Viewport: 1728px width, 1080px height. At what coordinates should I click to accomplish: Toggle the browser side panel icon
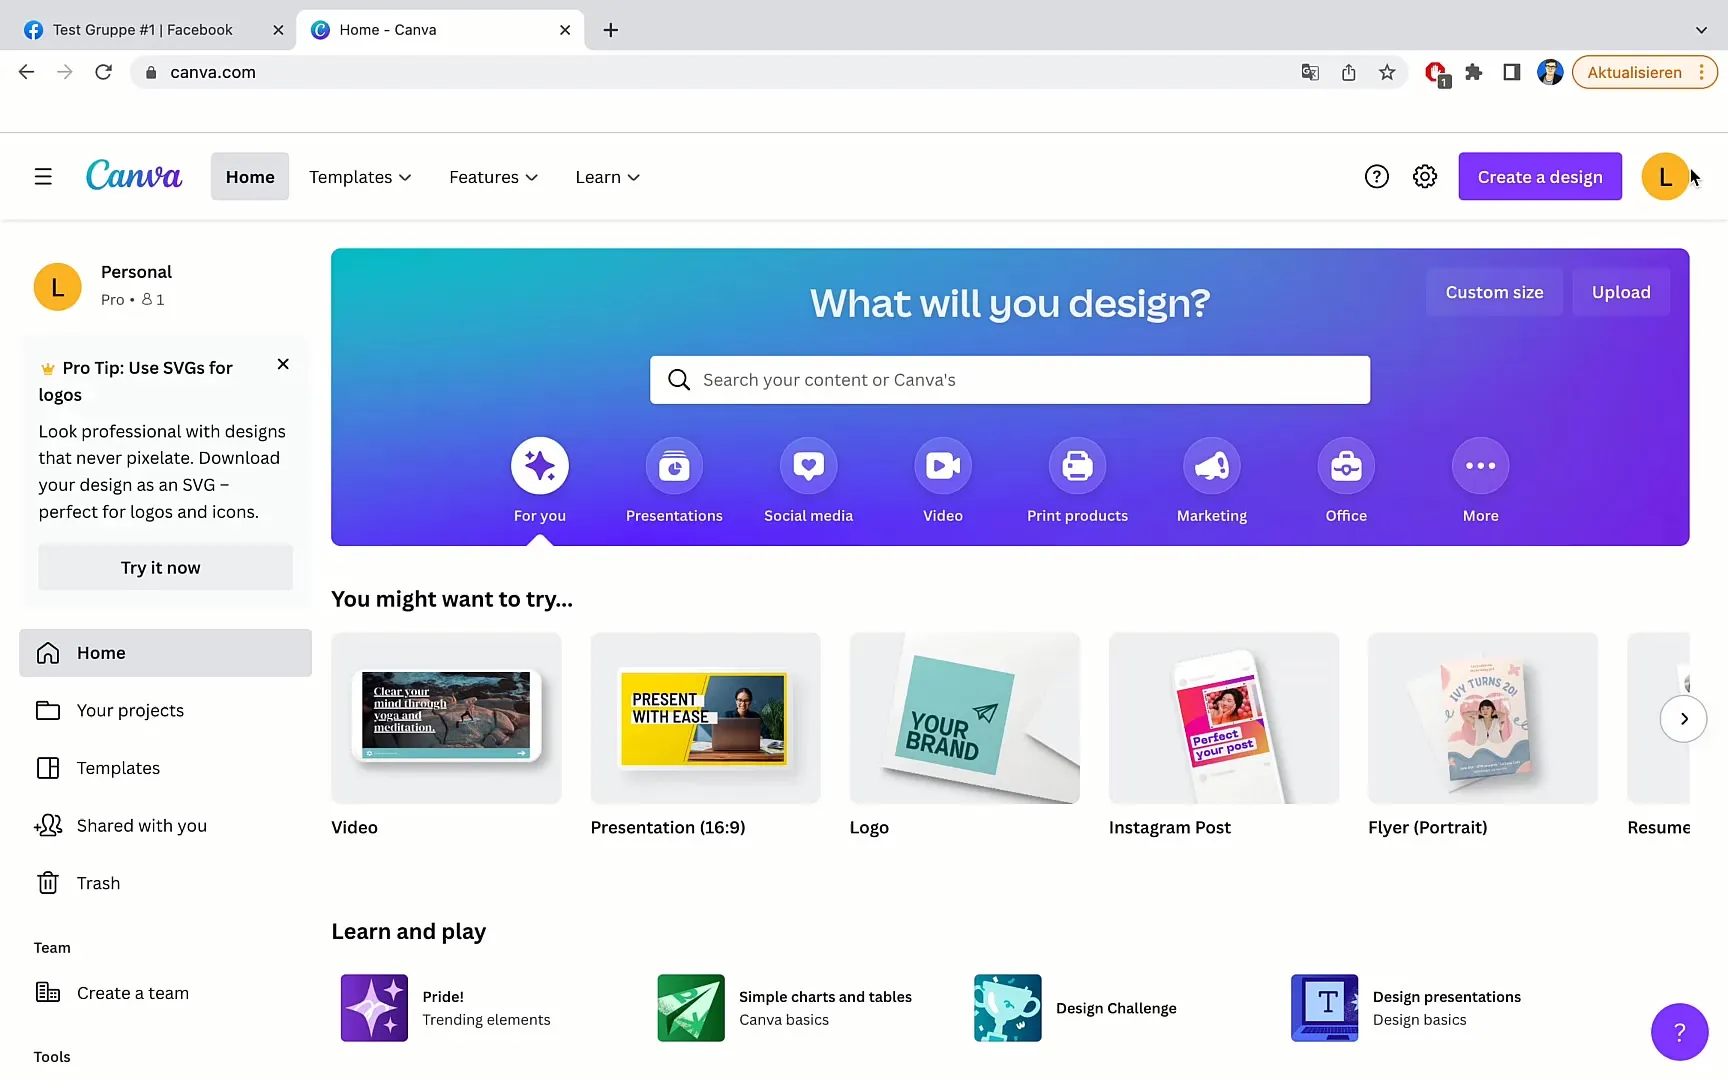[1512, 72]
